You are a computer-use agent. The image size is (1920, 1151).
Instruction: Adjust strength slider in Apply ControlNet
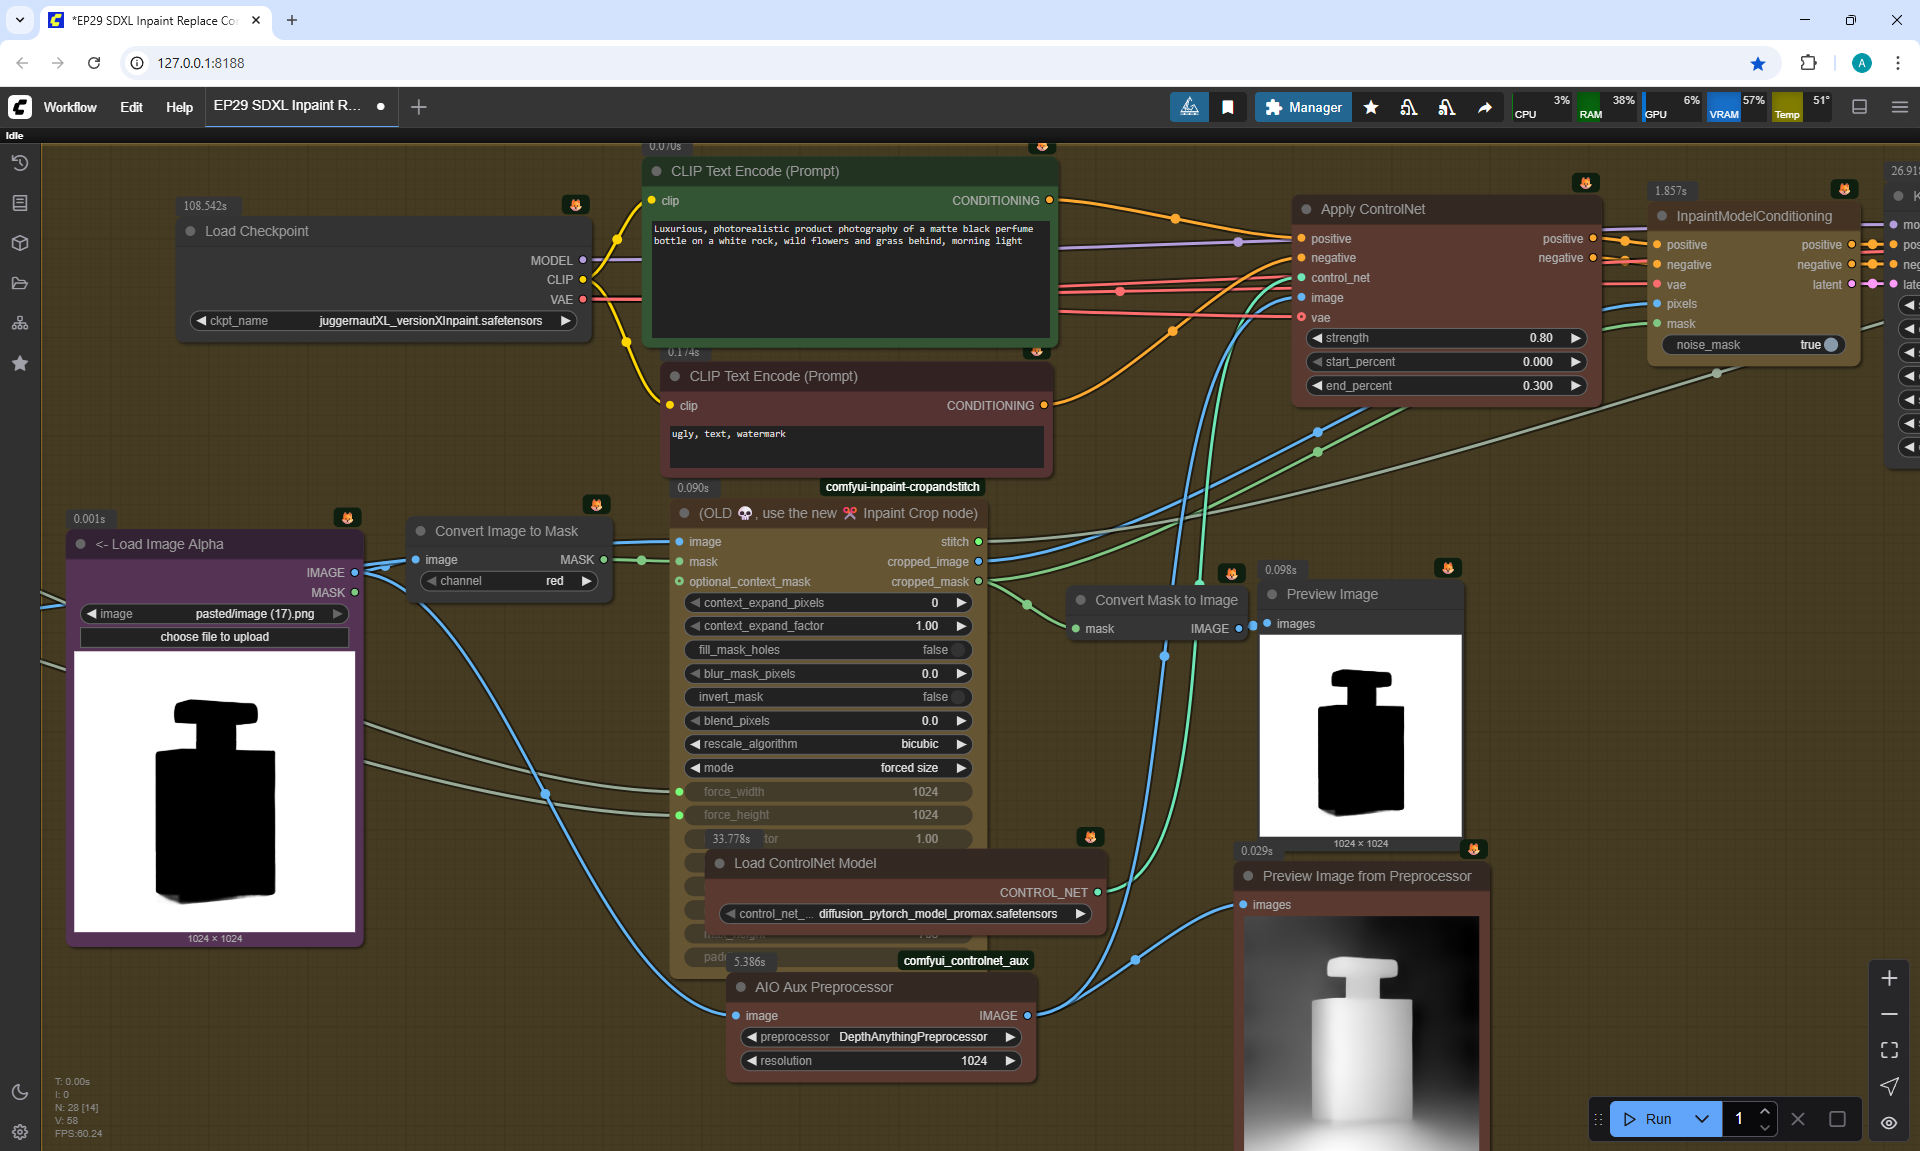point(1445,338)
